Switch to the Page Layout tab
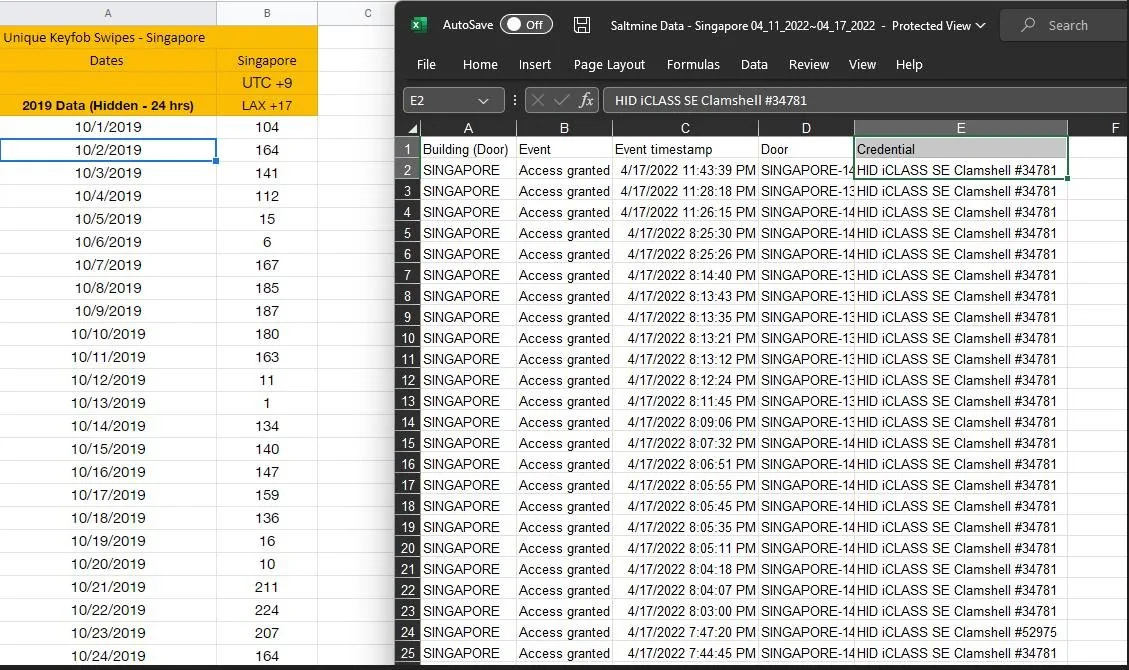 [x=609, y=64]
